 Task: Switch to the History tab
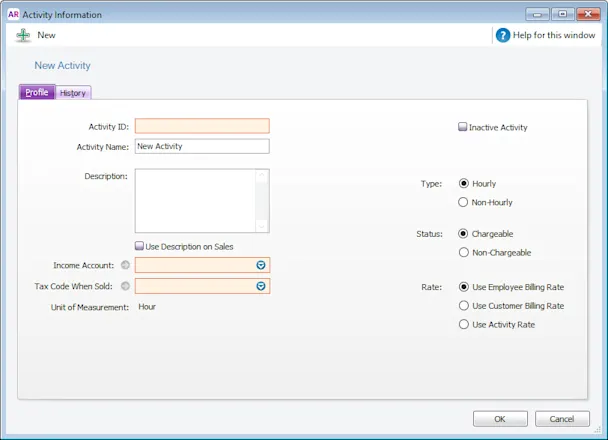pos(73,93)
